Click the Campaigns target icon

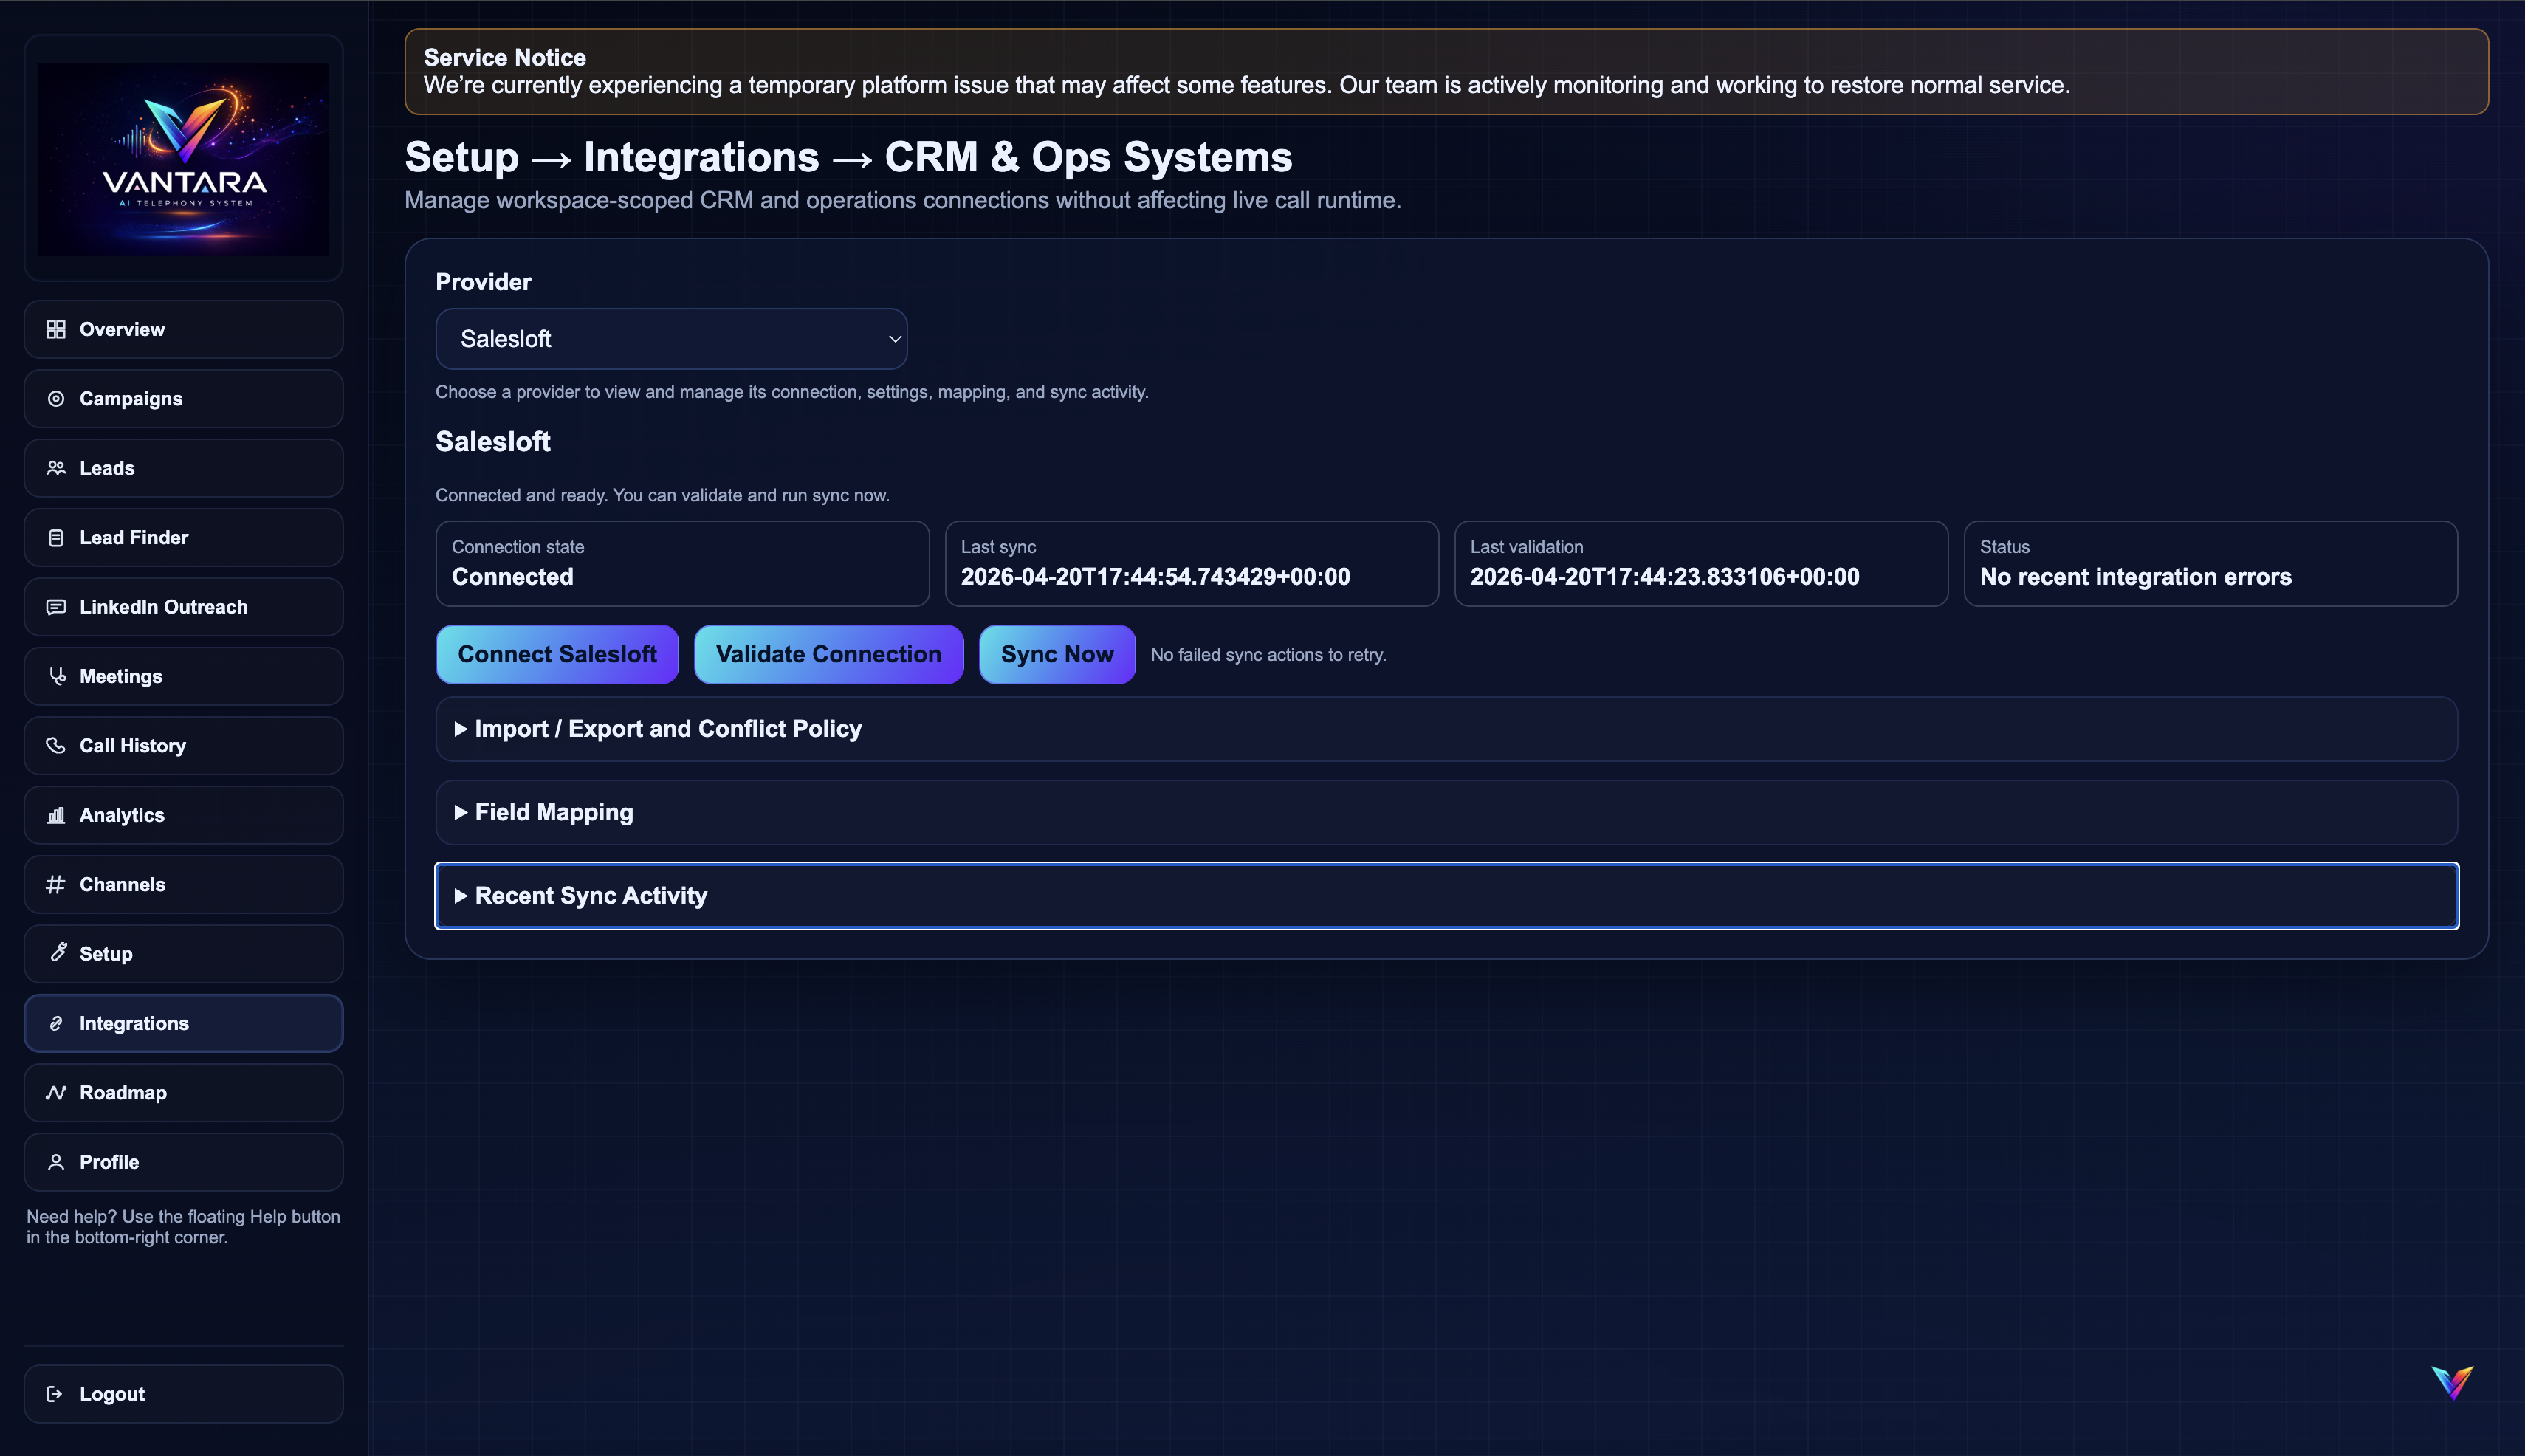(56, 399)
